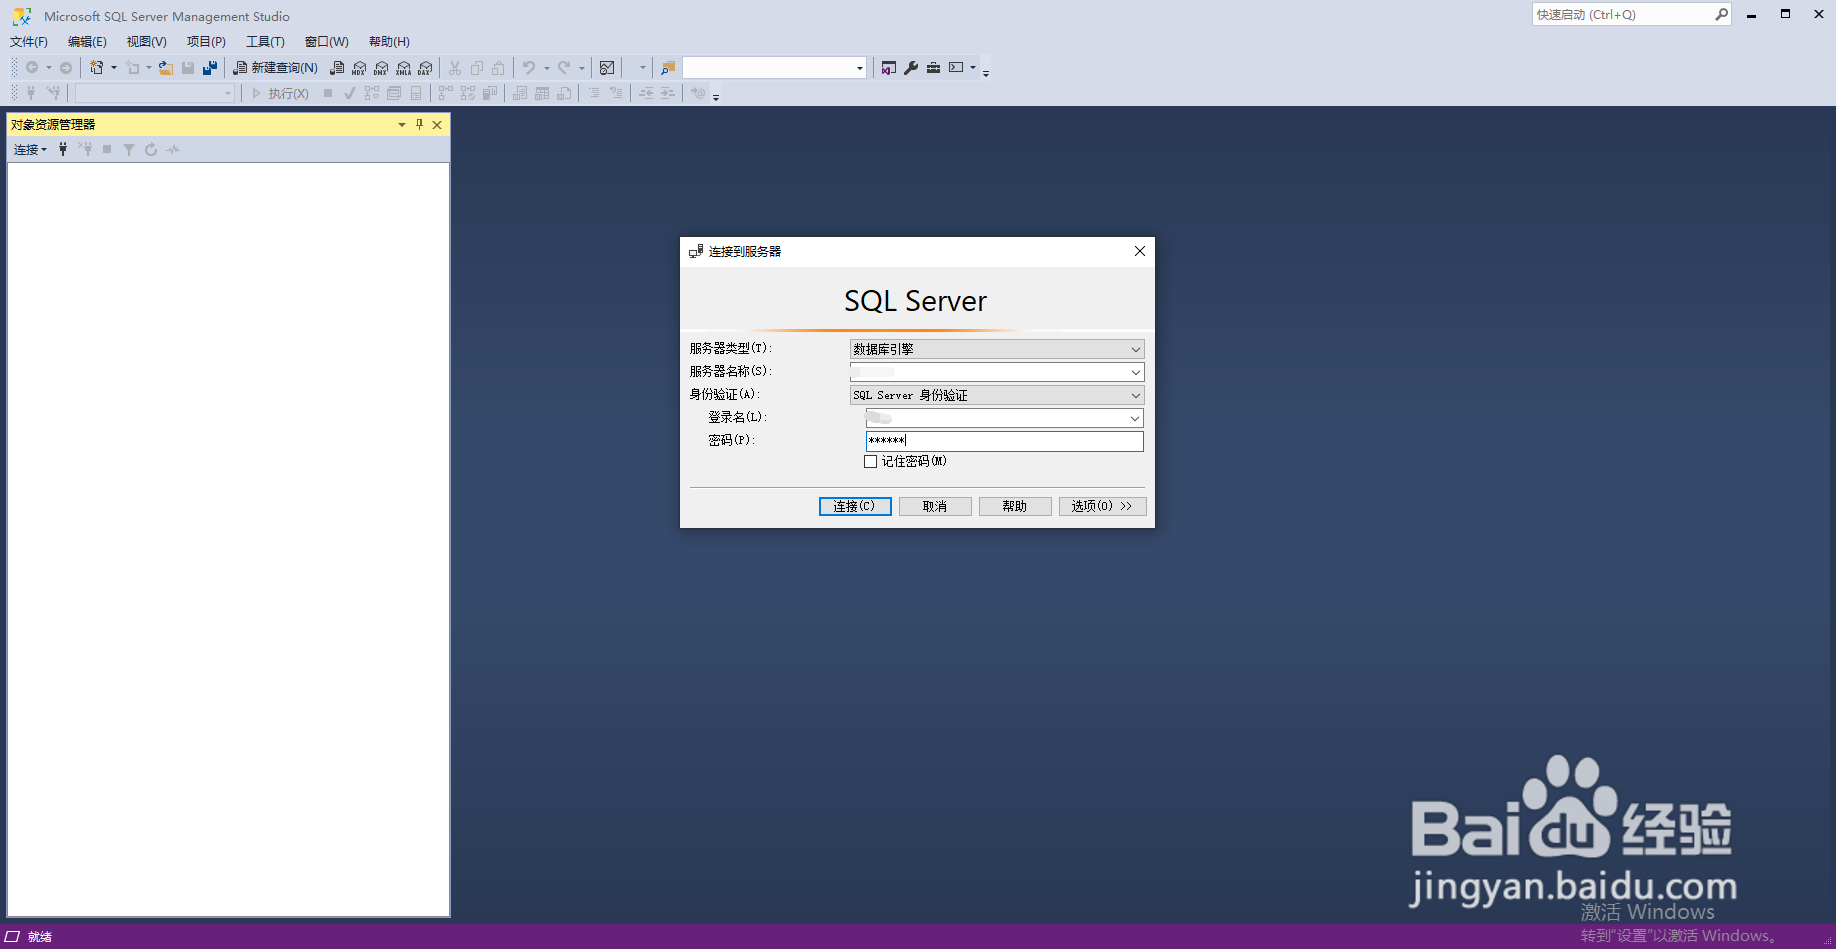Click the find in files icon
Image resolution: width=1836 pixels, height=949 pixels.
668,68
